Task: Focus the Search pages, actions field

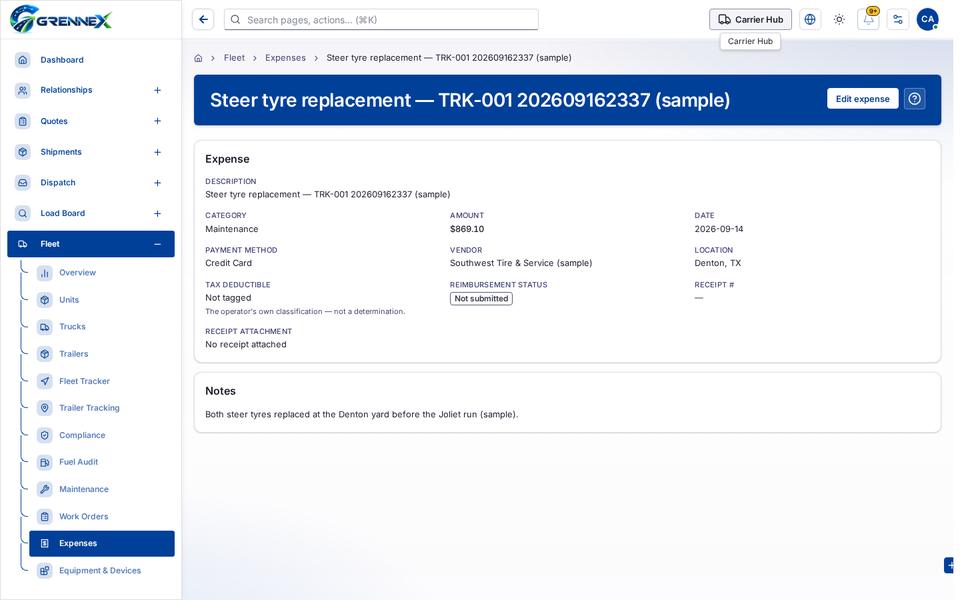Action: pyautogui.click(x=381, y=20)
